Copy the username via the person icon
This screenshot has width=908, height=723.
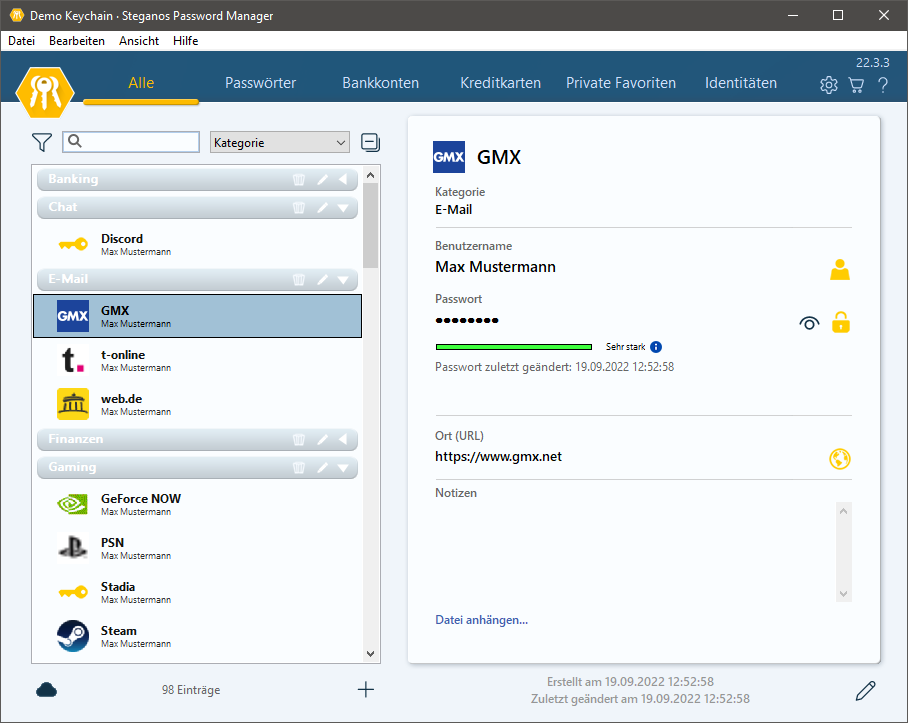840,270
